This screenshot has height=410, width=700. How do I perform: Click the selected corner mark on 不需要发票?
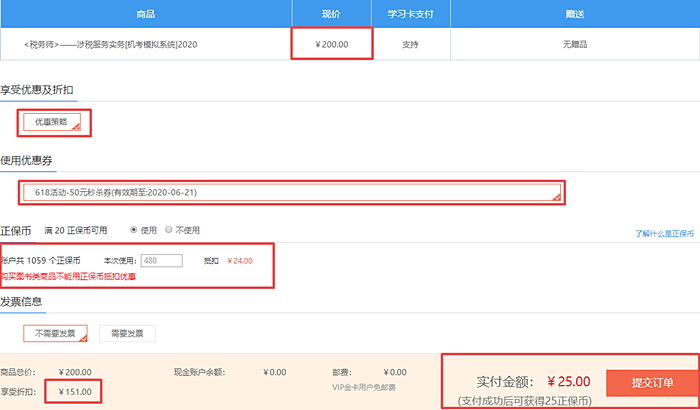click(x=83, y=337)
